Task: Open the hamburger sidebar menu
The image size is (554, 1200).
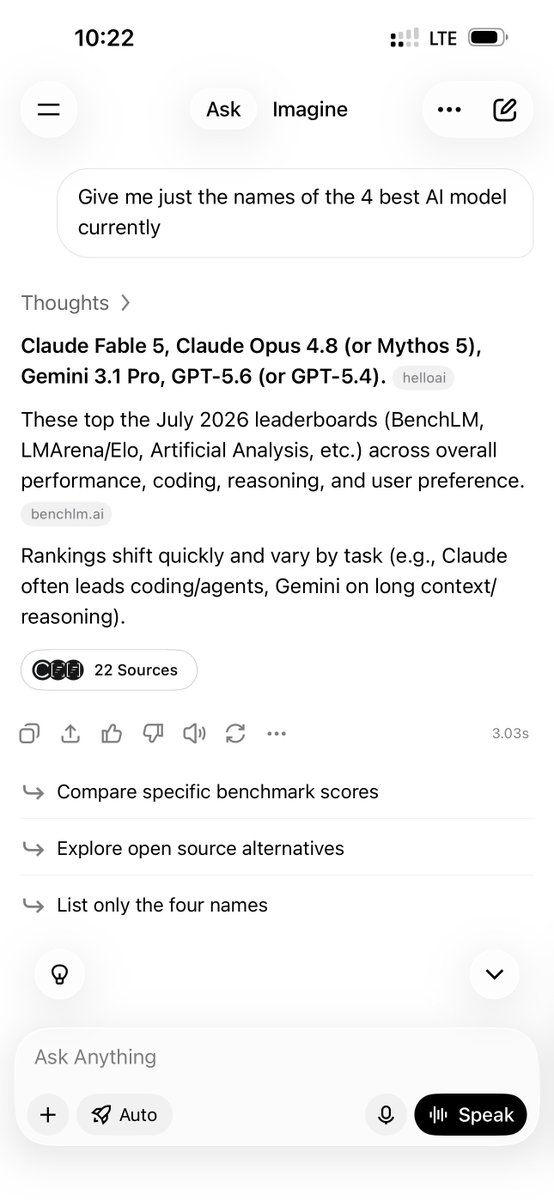Action: pos(48,110)
